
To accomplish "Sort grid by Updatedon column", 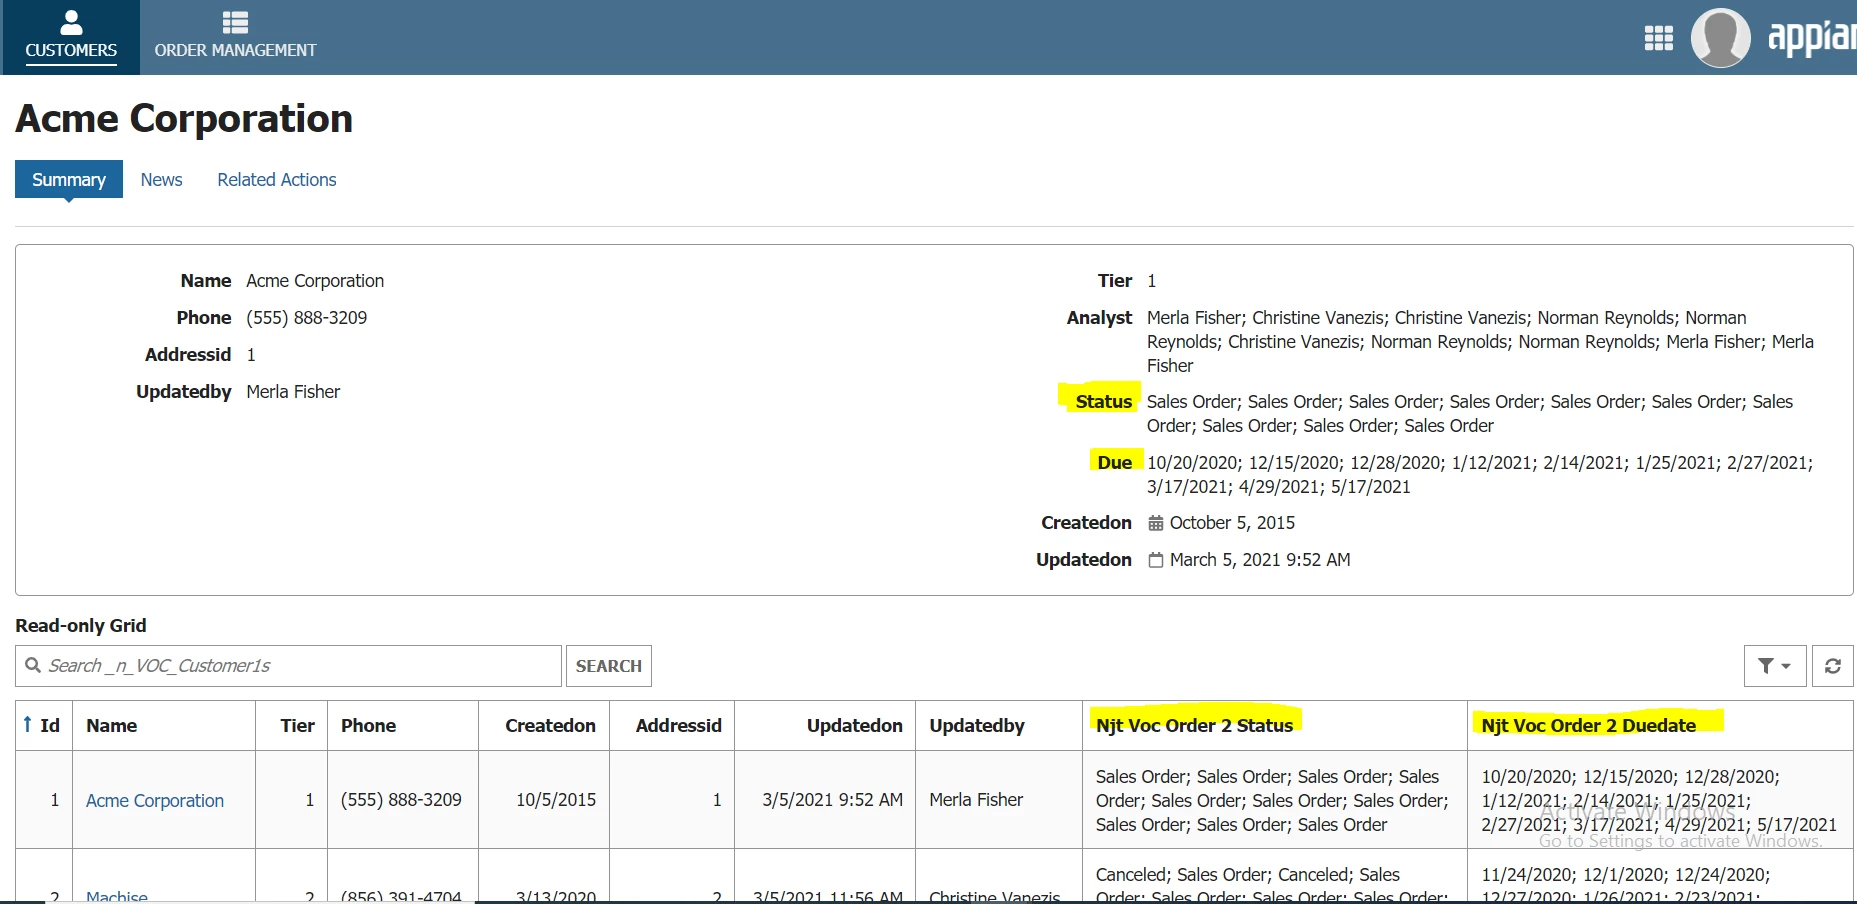I will tap(855, 725).
